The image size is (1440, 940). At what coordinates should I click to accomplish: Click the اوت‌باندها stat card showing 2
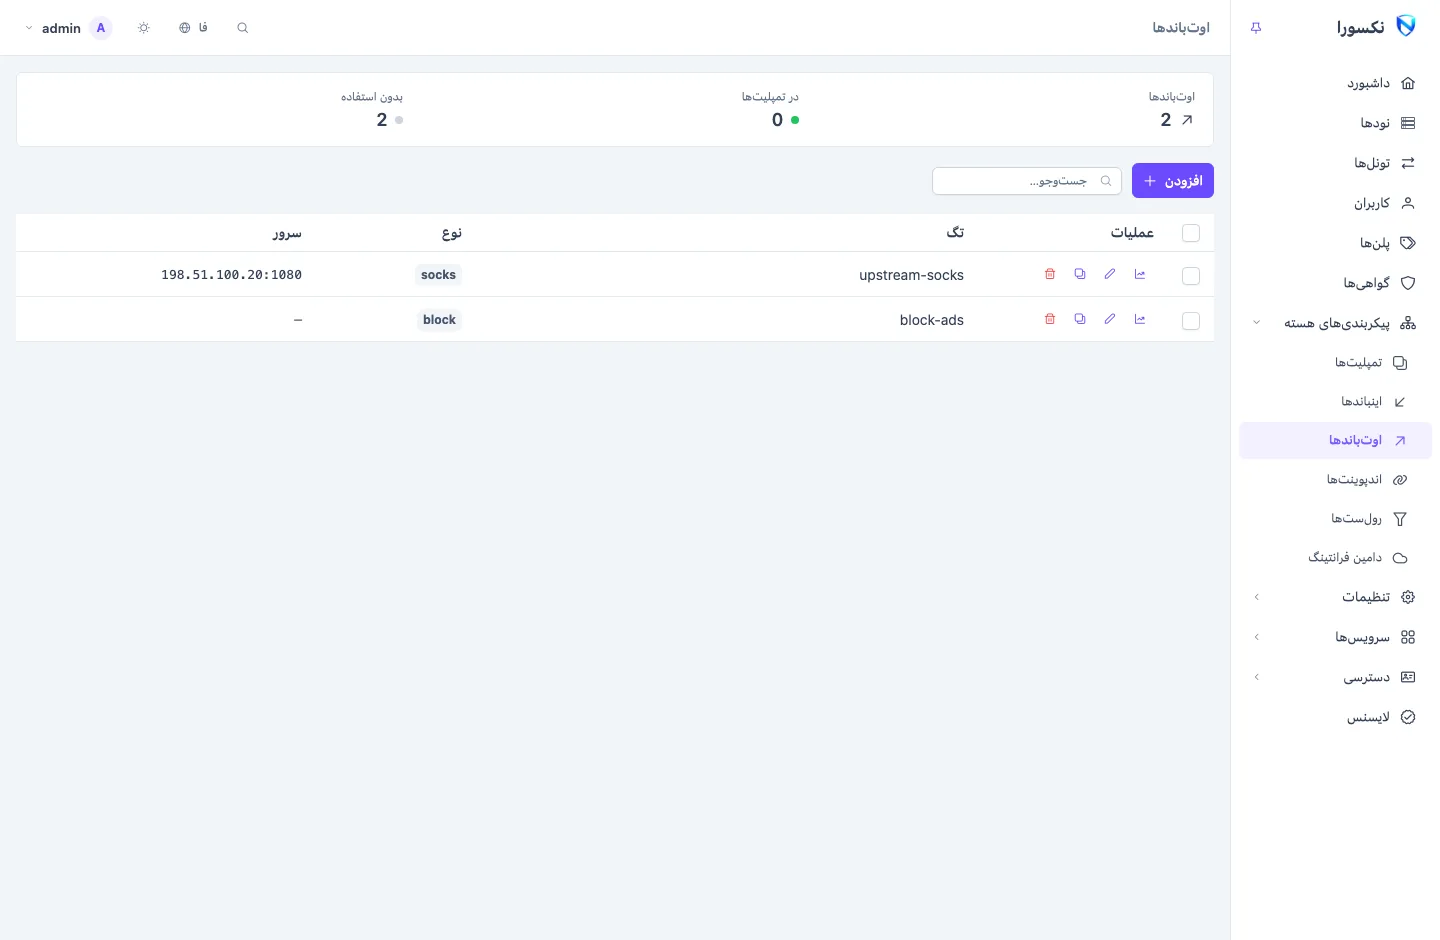coord(1171,109)
